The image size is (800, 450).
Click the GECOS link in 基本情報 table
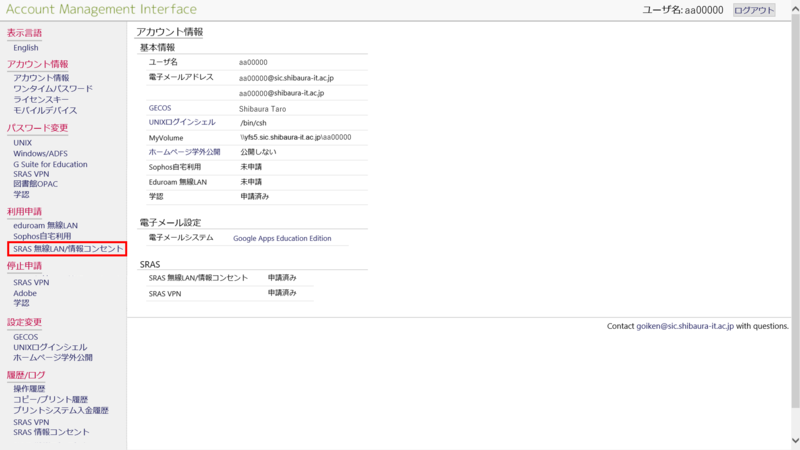[x=161, y=107]
